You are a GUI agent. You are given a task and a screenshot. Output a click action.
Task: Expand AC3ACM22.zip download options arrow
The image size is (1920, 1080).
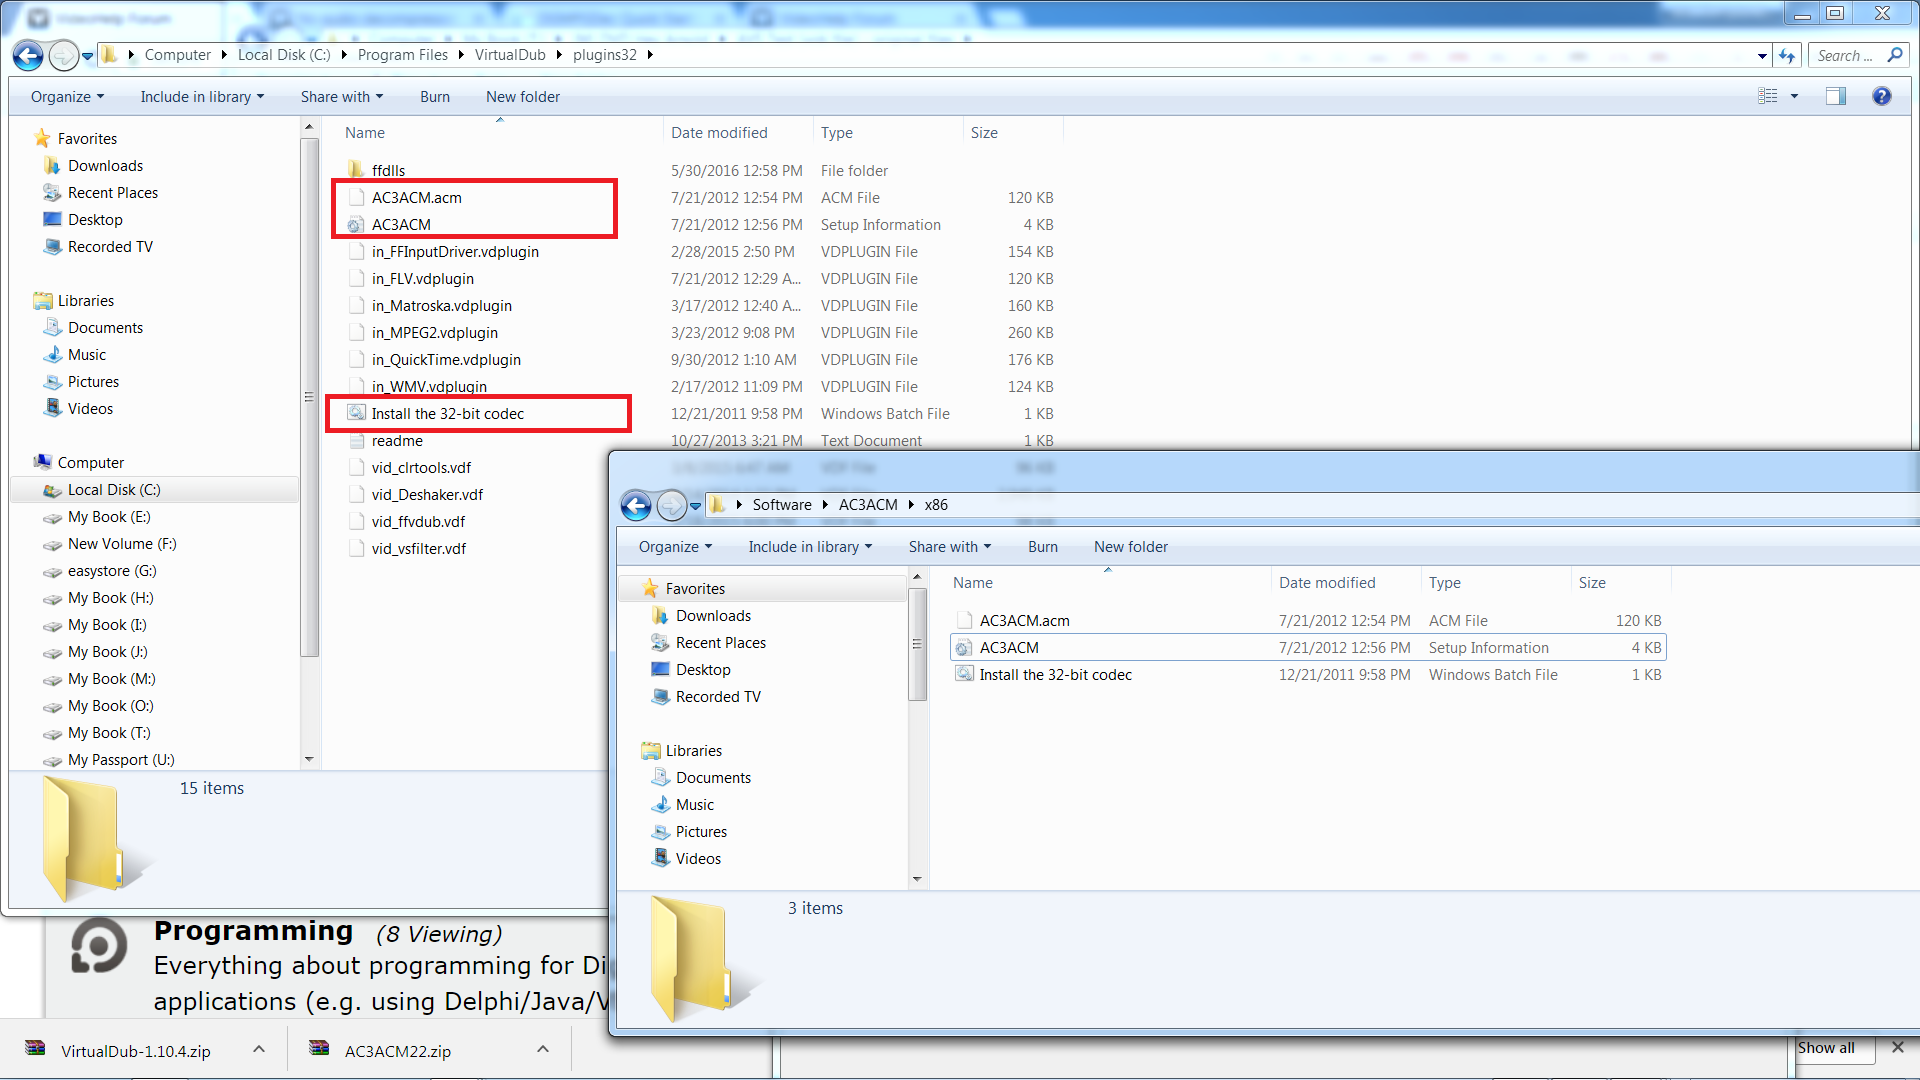[x=543, y=1050]
